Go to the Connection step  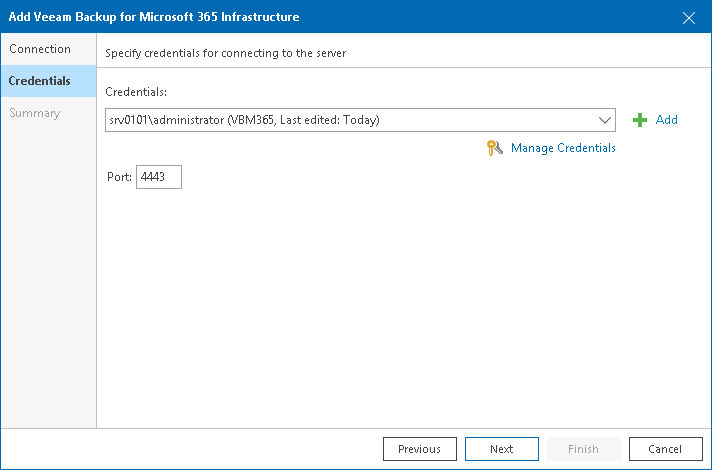click(x=48, y=49)
